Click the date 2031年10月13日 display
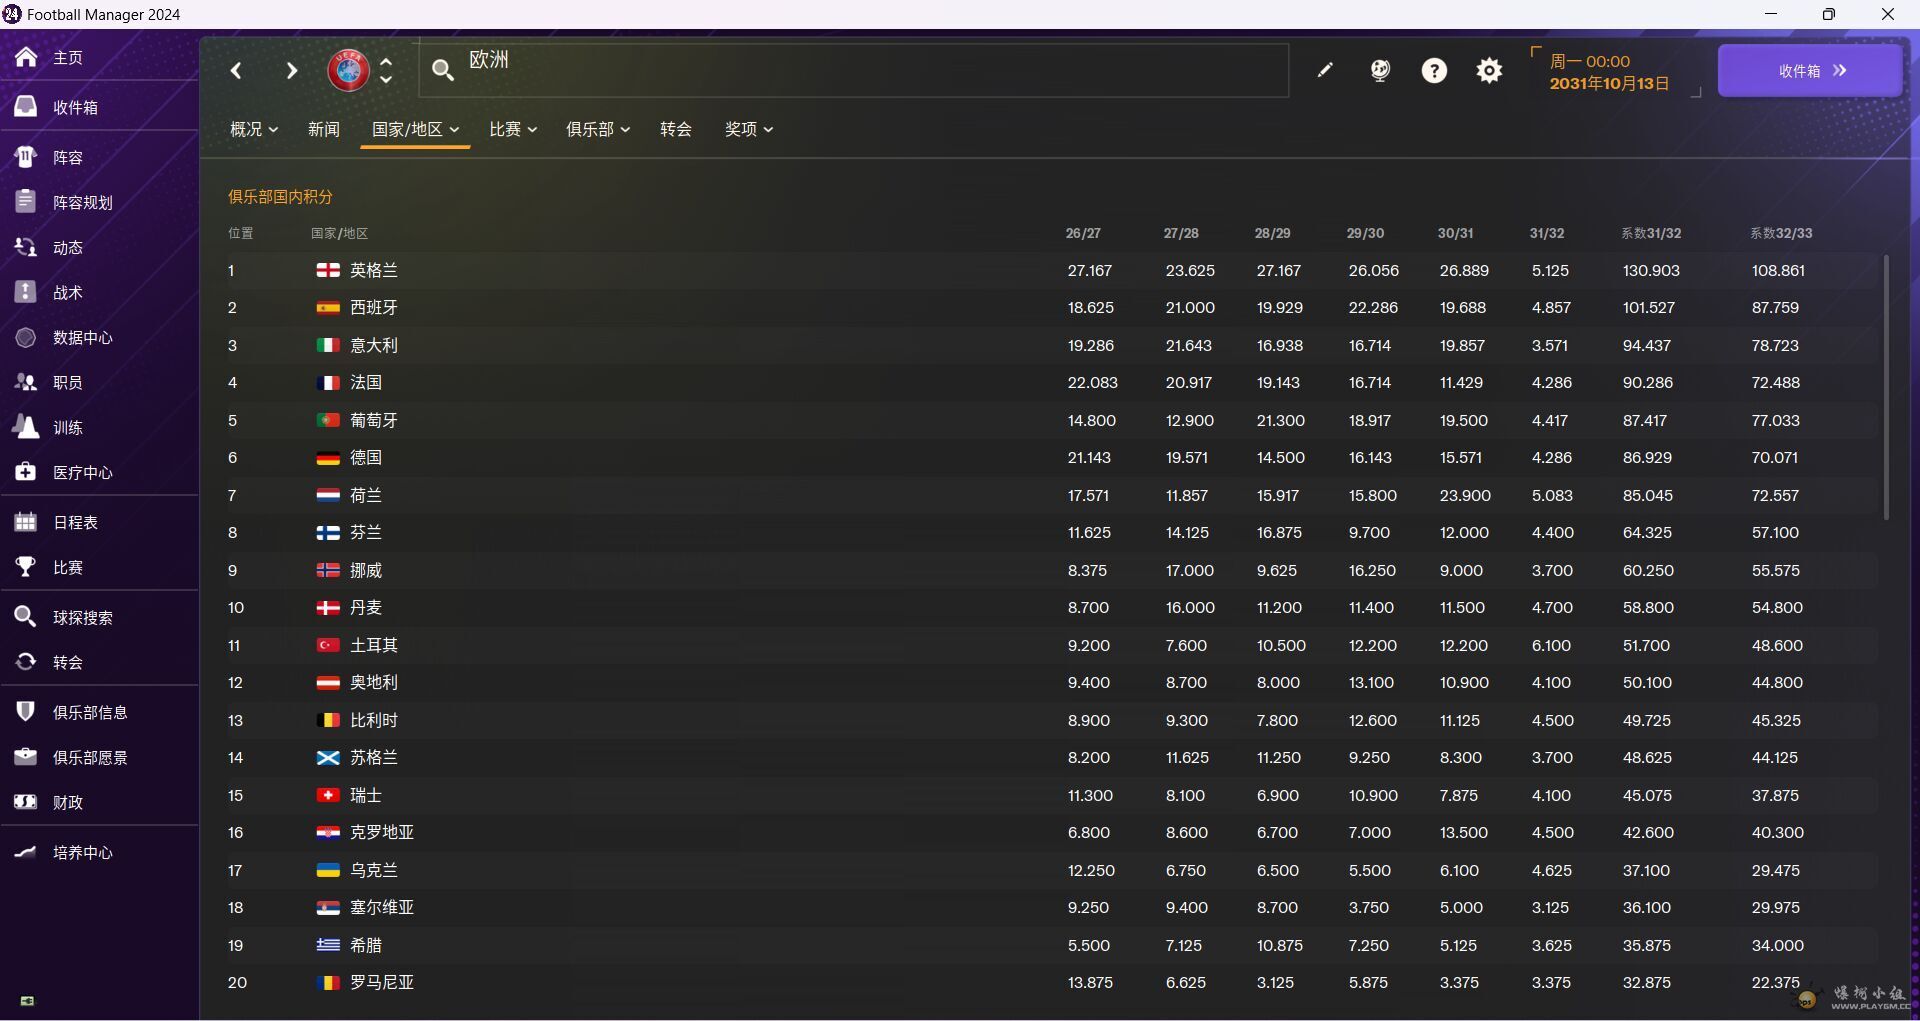The height and width of the screenshot is (1021, 1920). coord(1609,83)
